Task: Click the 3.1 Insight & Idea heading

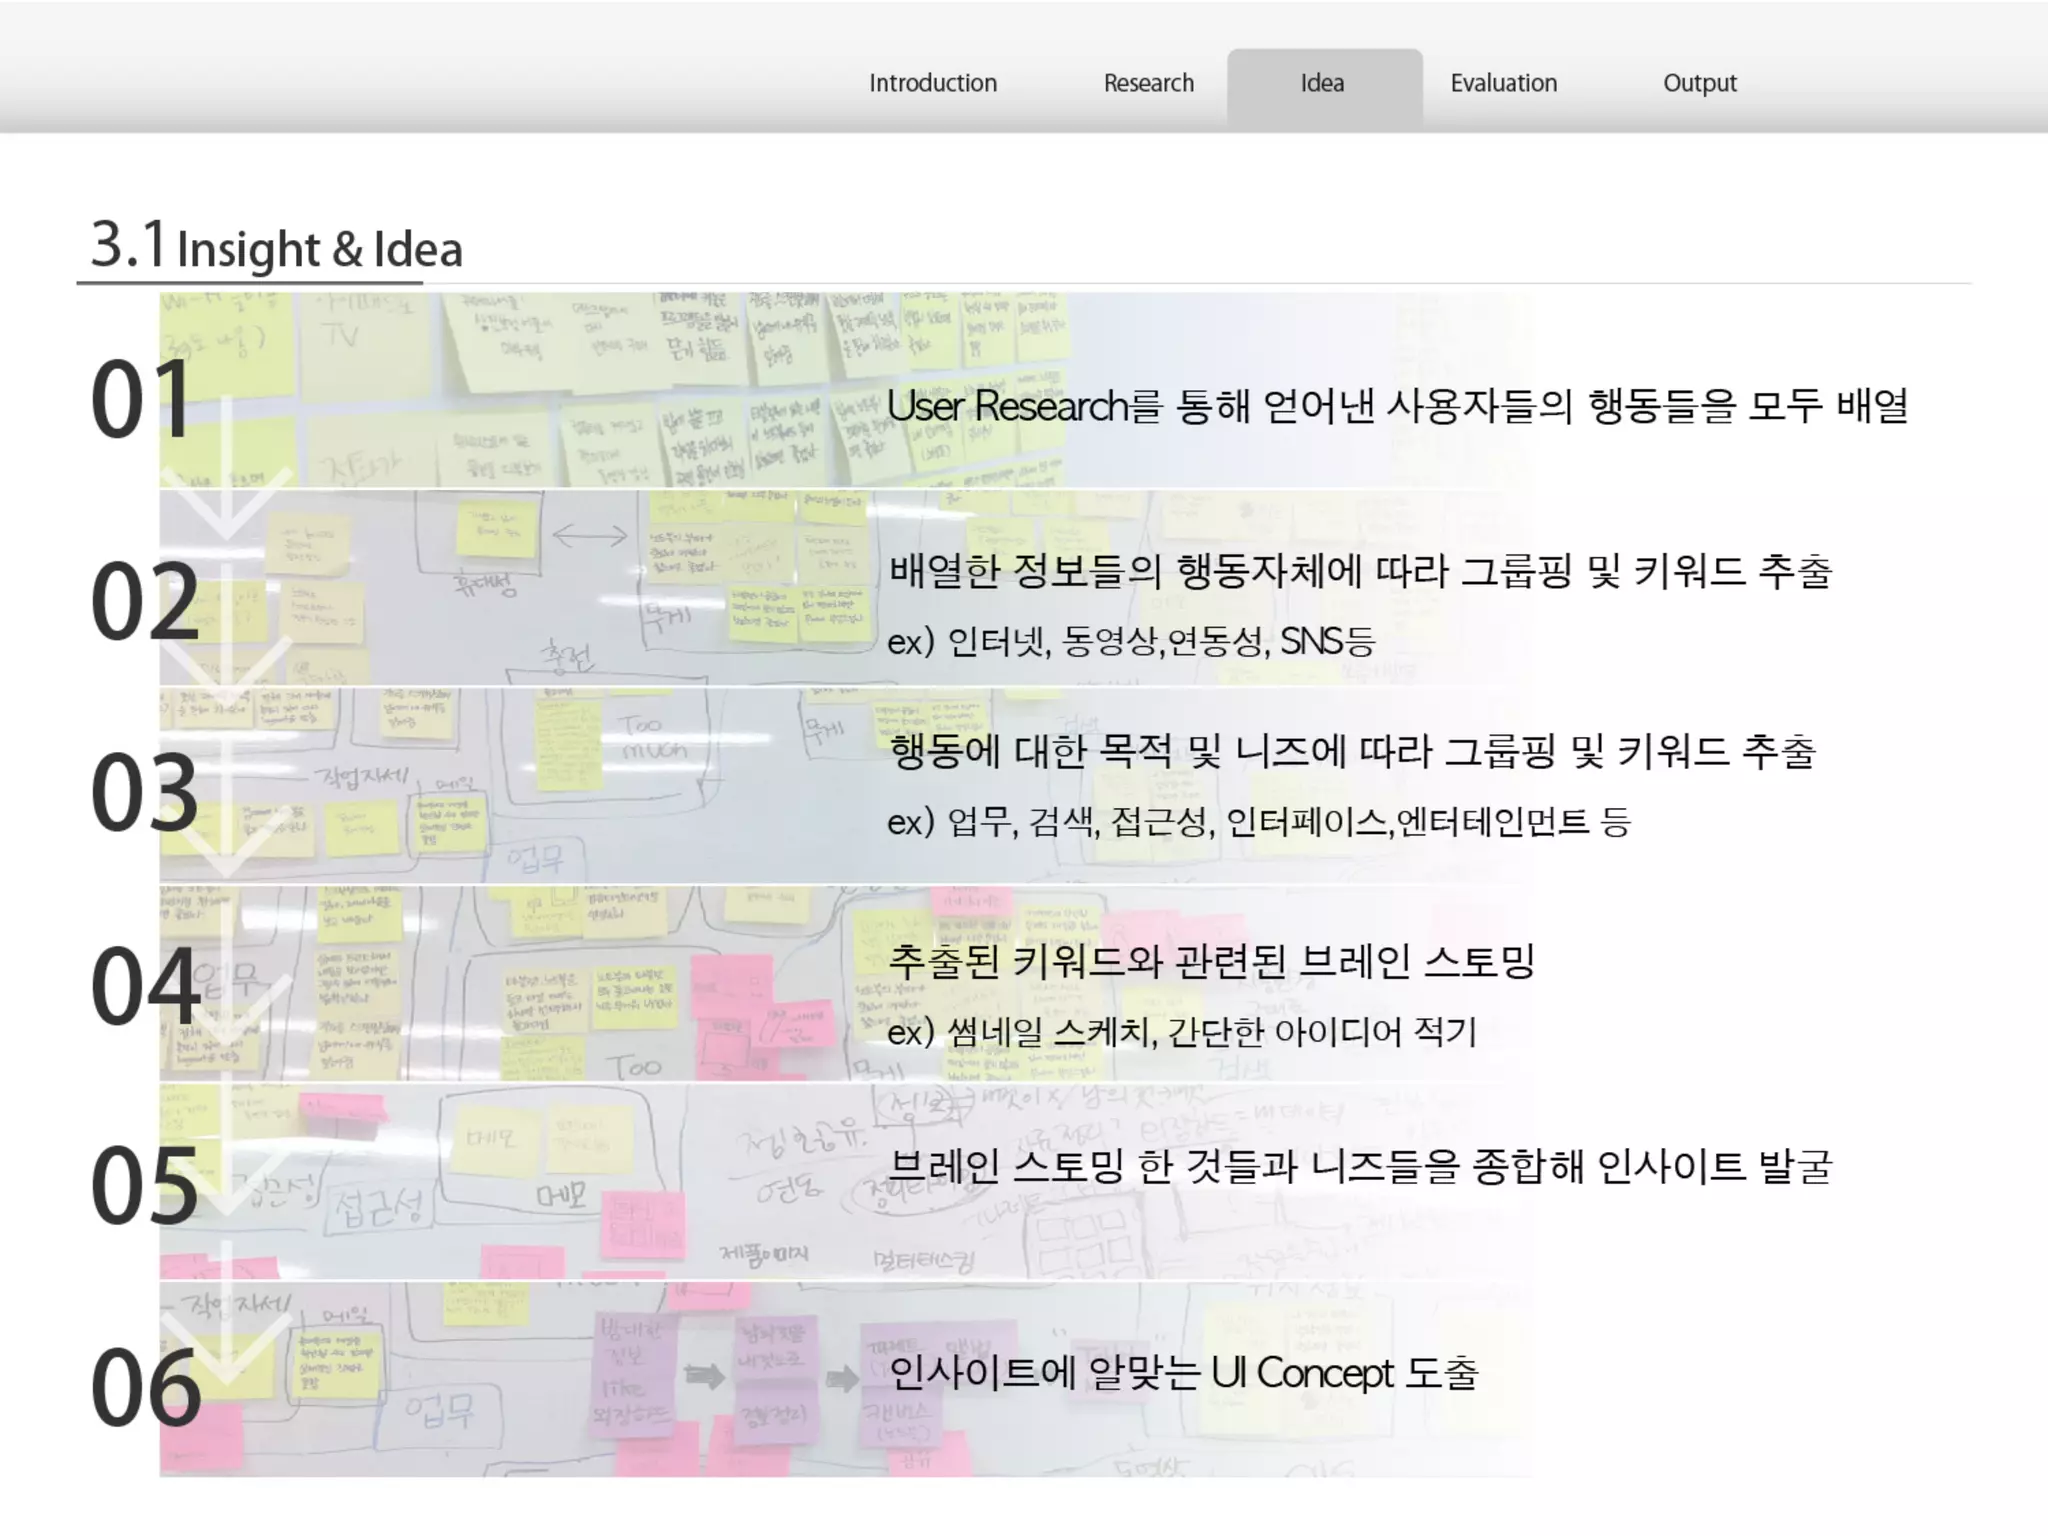Action: [276, 247]
